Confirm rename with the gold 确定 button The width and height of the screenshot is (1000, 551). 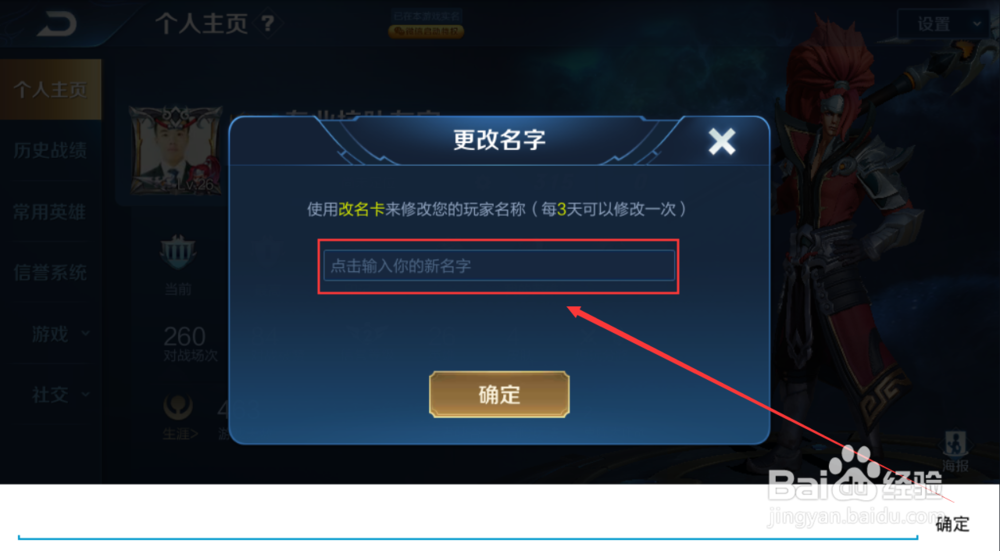click(499, 394)
